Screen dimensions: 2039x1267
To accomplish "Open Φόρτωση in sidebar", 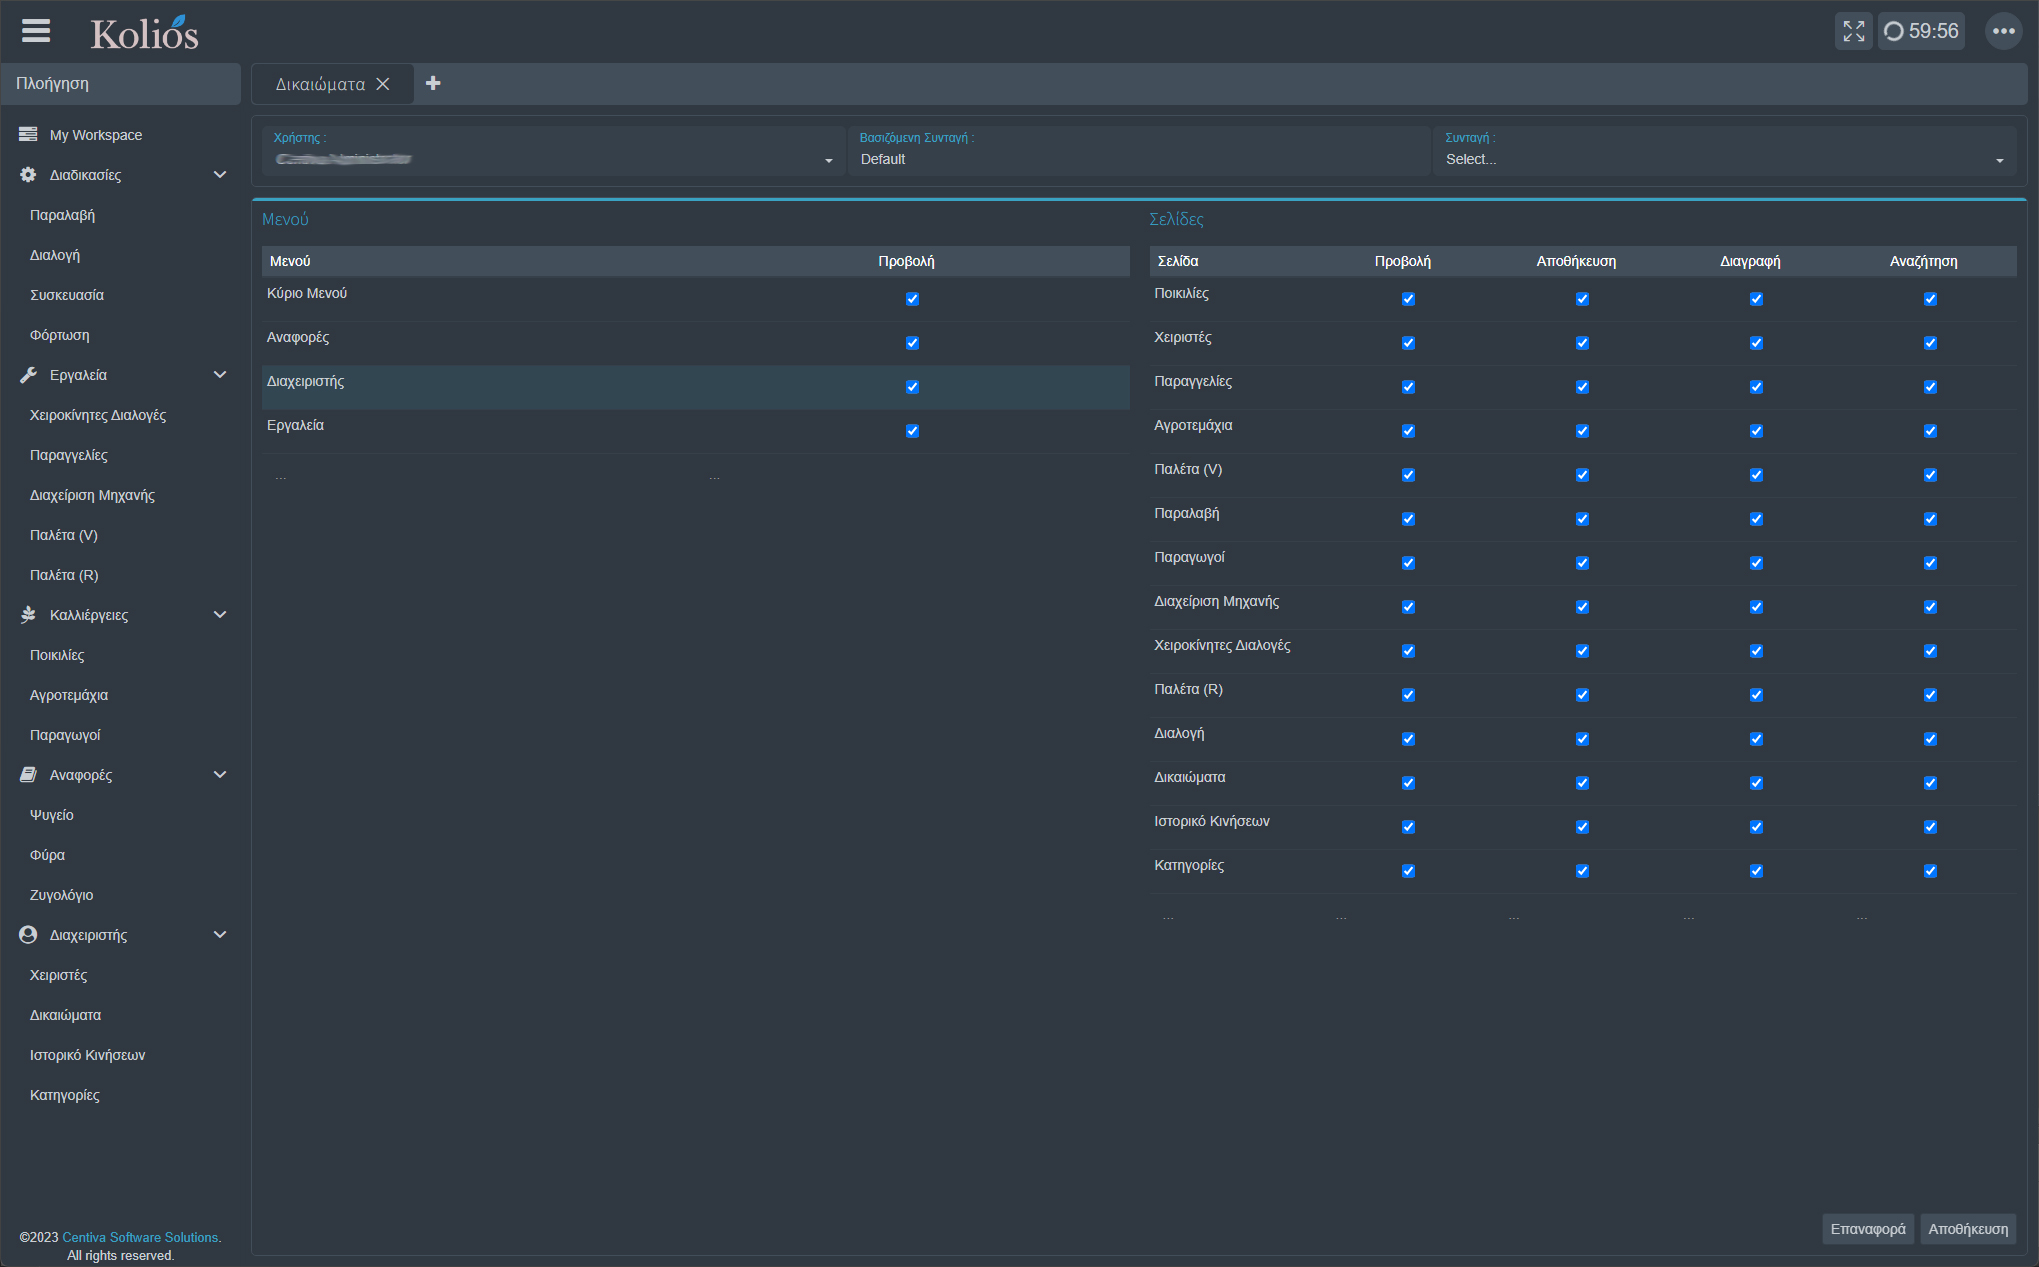I will tap(60, 334).
